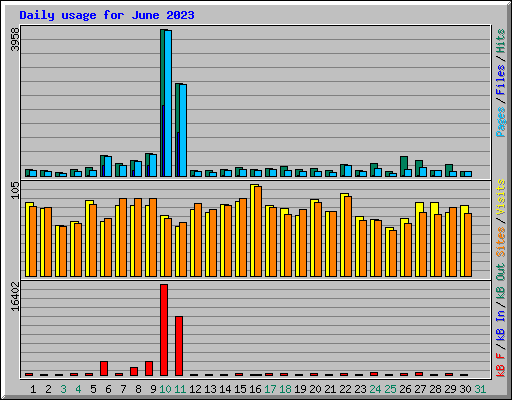Viewport: 512px width, 400px height.
Task: Click day 3 on the x-axis
Action: 63,389
